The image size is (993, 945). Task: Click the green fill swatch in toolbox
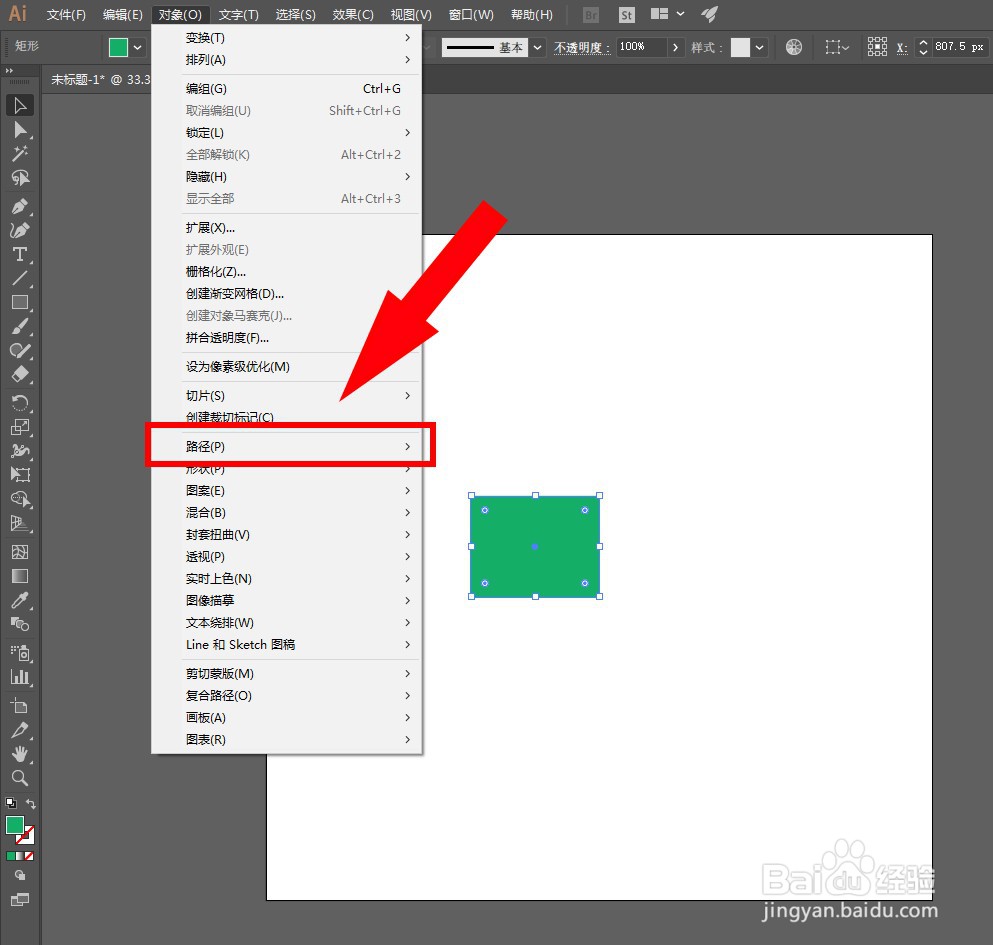(x=15, y=825)
